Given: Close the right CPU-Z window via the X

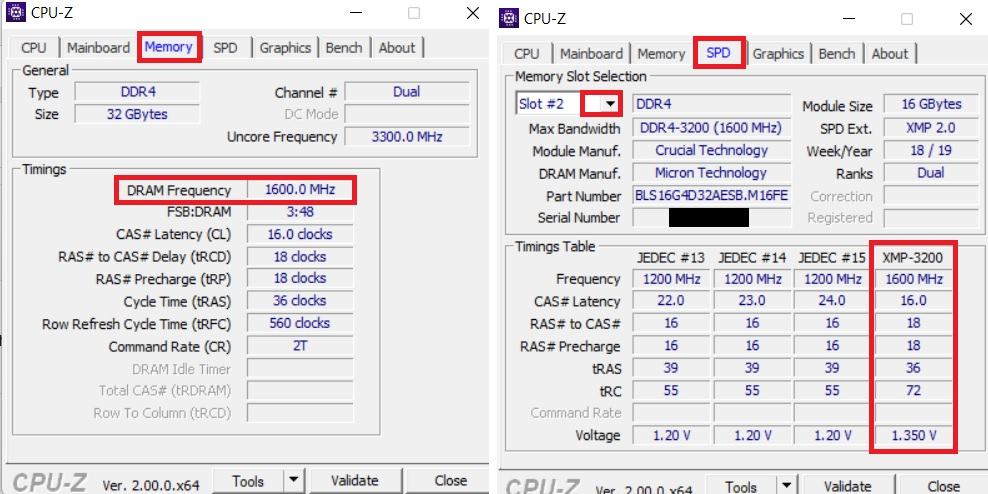Looking at the screenshot, I should 965,19.
